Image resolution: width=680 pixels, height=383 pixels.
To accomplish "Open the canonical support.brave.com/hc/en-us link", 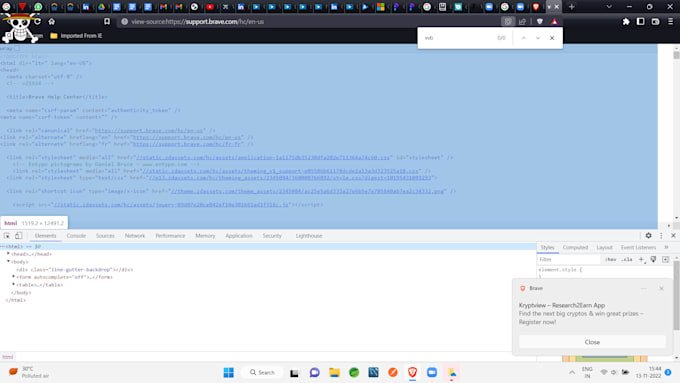I will click(149, 130).
